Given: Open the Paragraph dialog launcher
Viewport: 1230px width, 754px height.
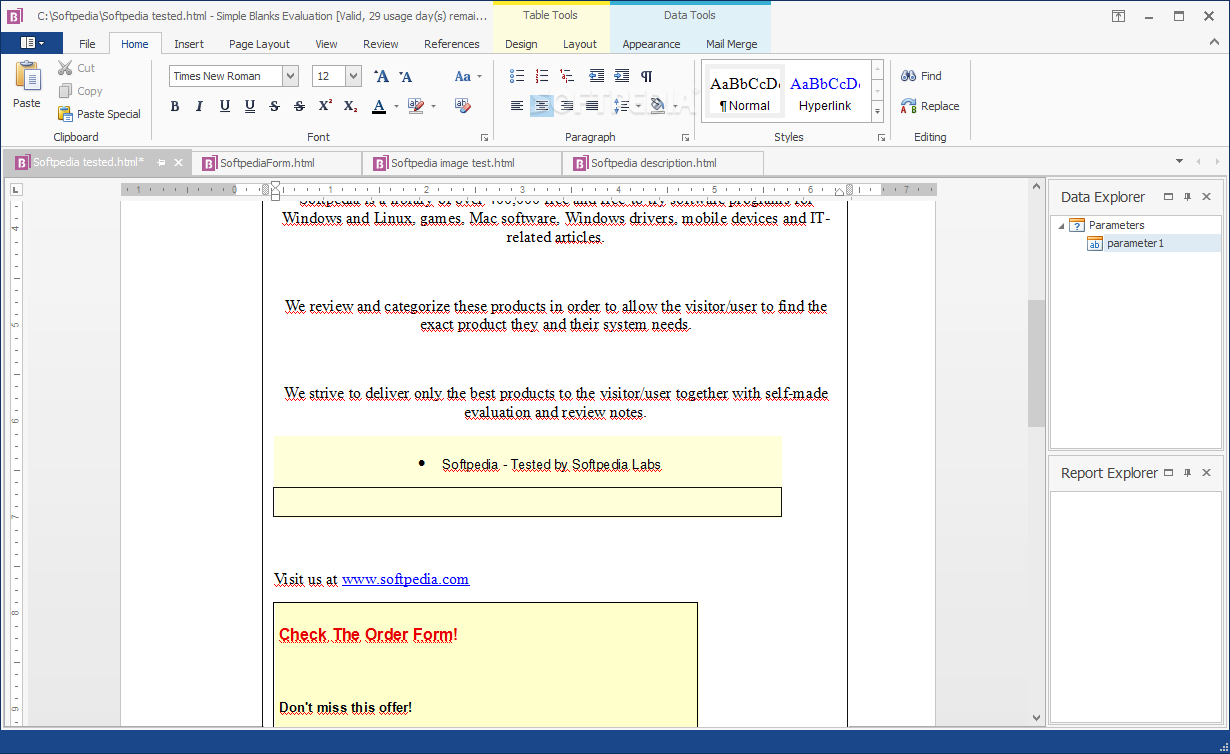Looking at the screenshot, I should [x=686, y=137].
